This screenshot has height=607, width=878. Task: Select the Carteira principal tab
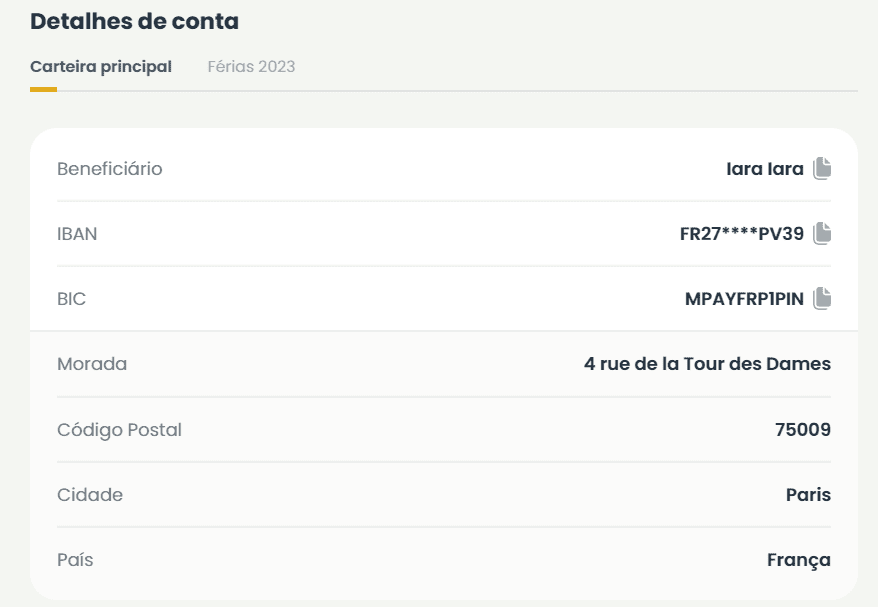tap(101, 67)
